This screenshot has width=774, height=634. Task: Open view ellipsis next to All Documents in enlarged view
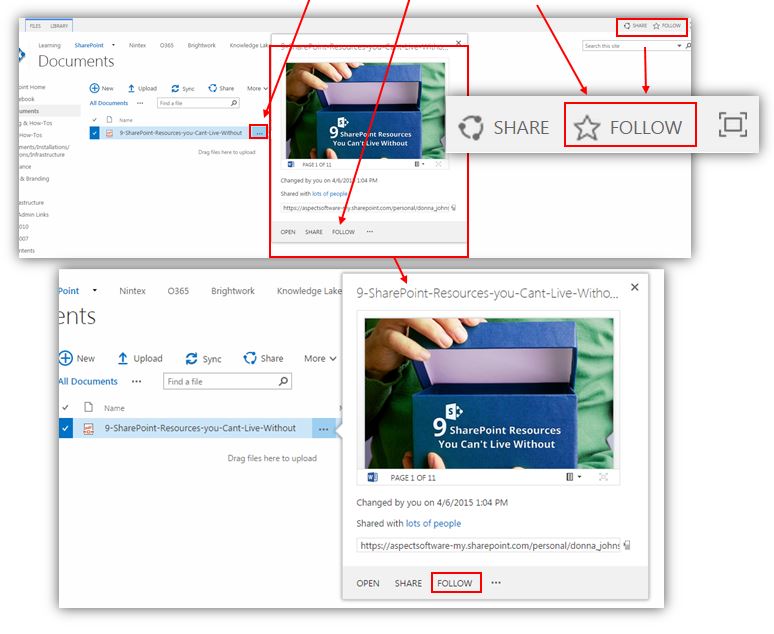tap(137, 381)
